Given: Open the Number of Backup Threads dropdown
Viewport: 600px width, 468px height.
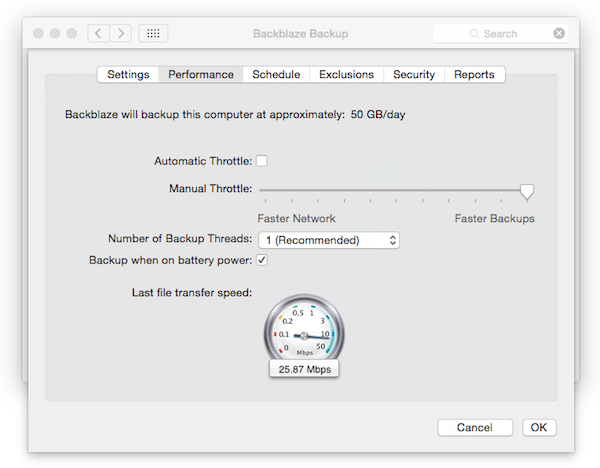Looking at the screenshot, I should coord(329,240).
